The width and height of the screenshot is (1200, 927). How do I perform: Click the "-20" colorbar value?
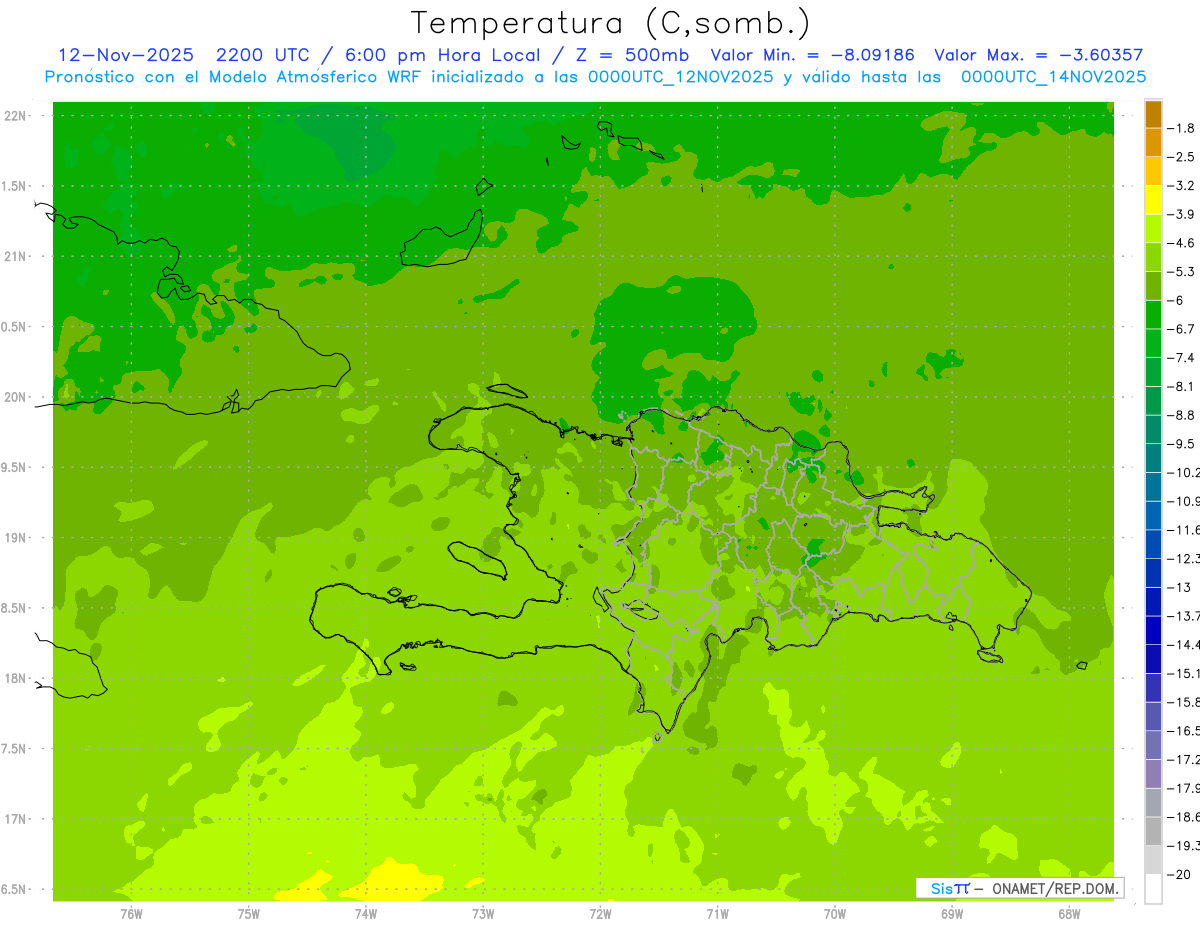(1179, 874)
